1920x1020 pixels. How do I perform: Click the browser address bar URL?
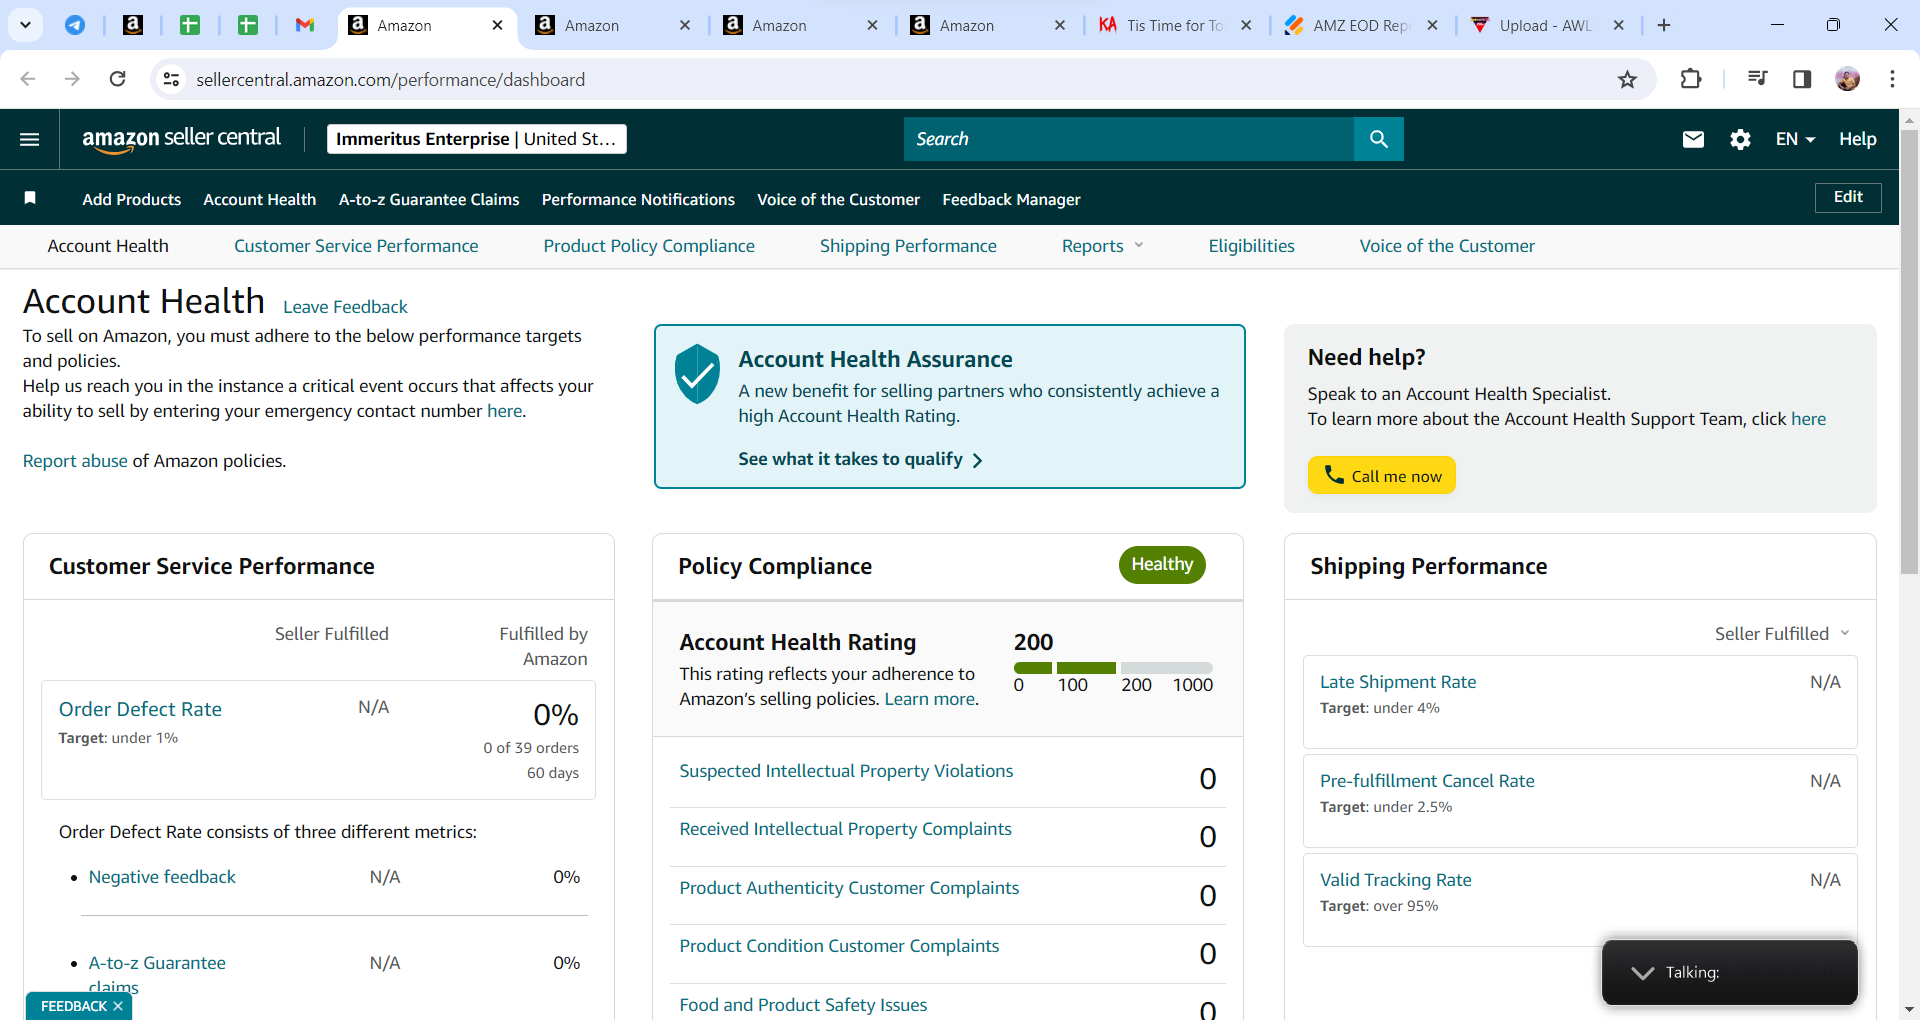point(390,79)
